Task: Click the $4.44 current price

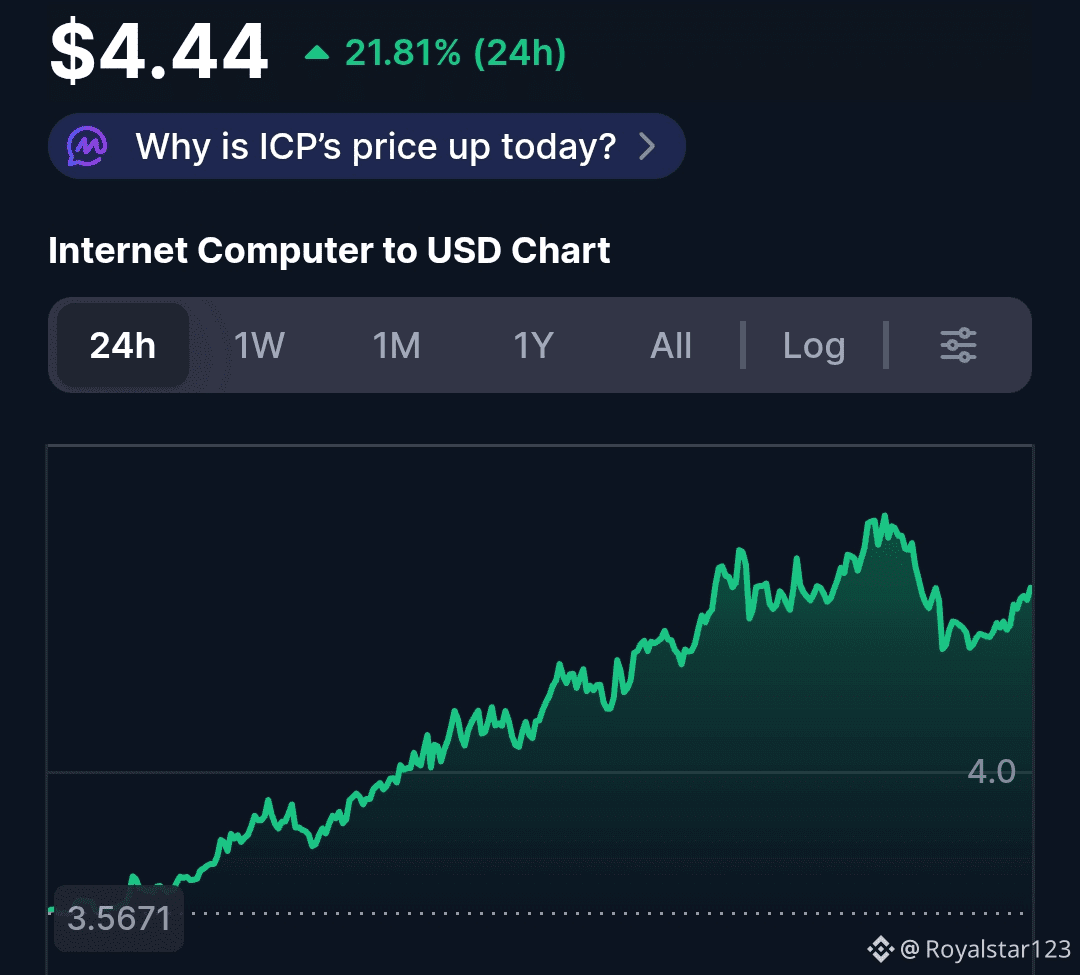Action: (160, 52)
